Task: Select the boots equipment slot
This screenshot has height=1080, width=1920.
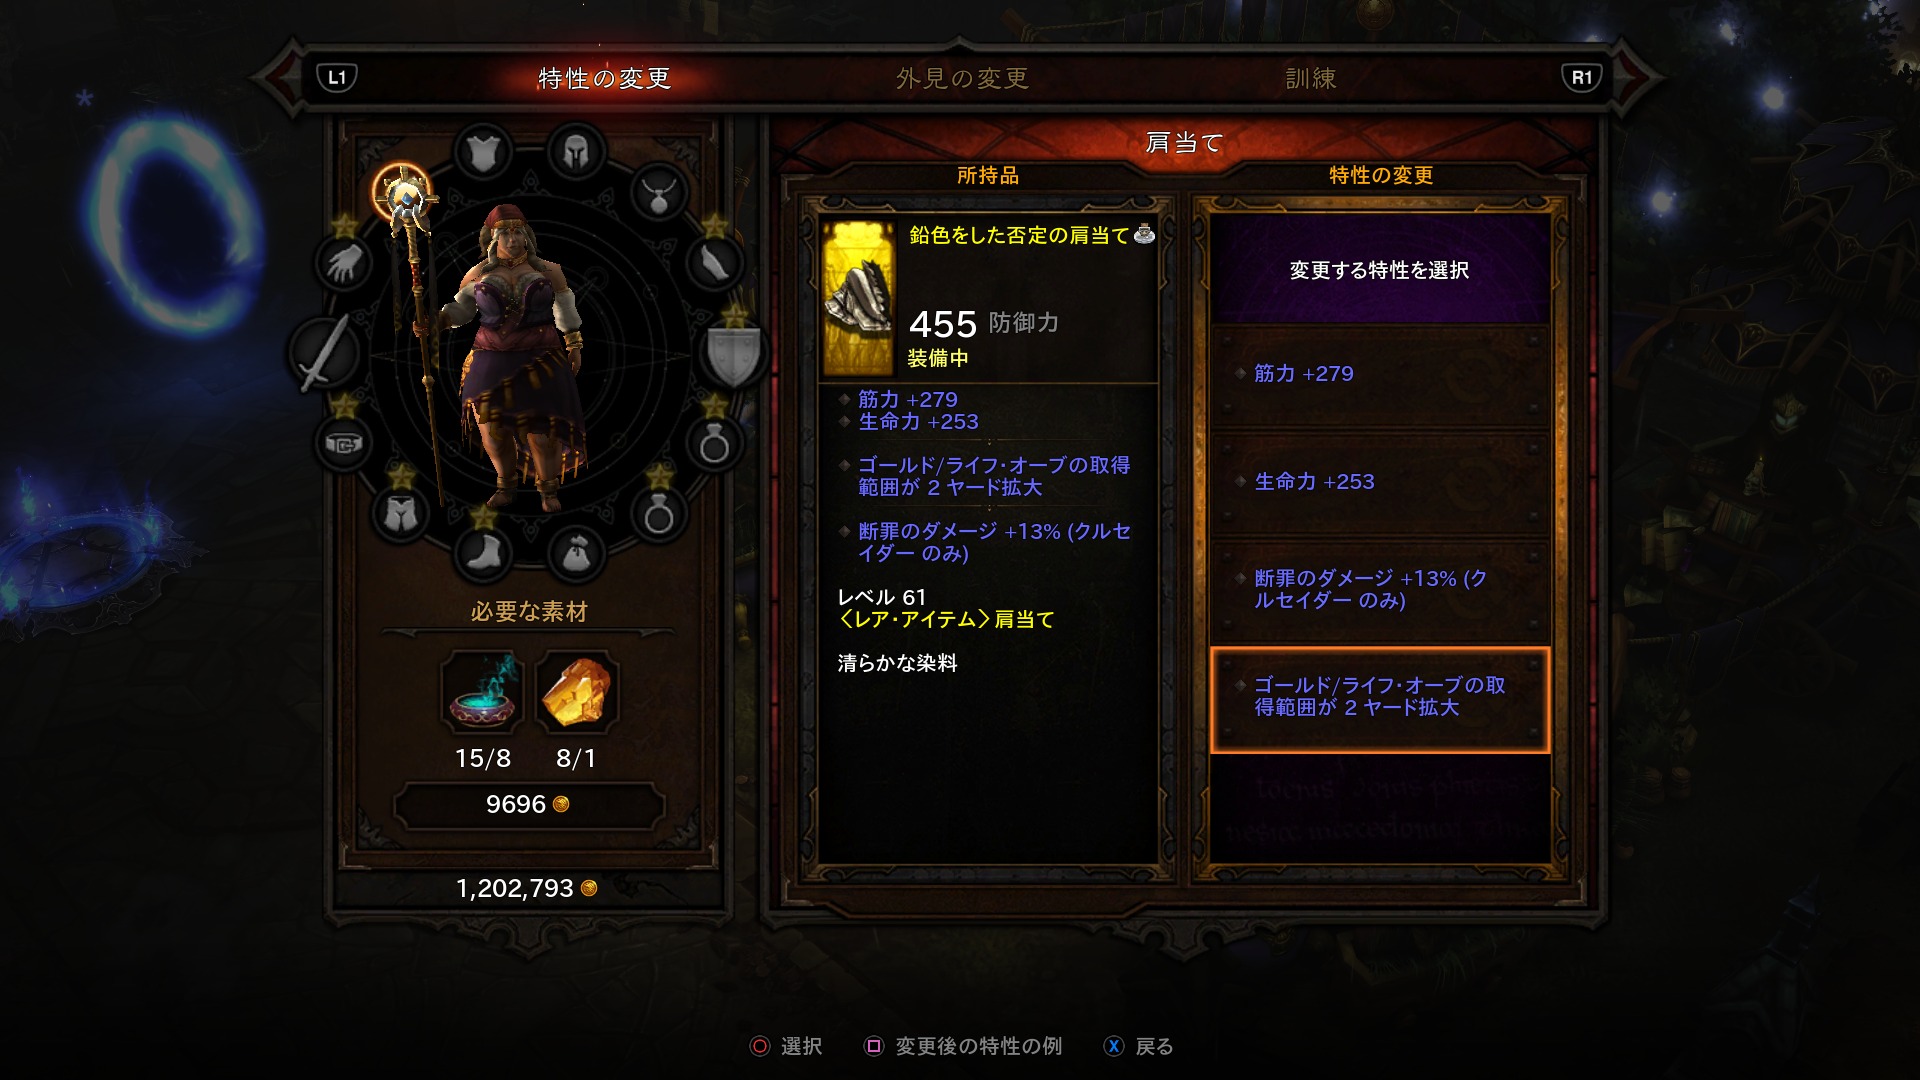Action: click(x=483, y=552)
